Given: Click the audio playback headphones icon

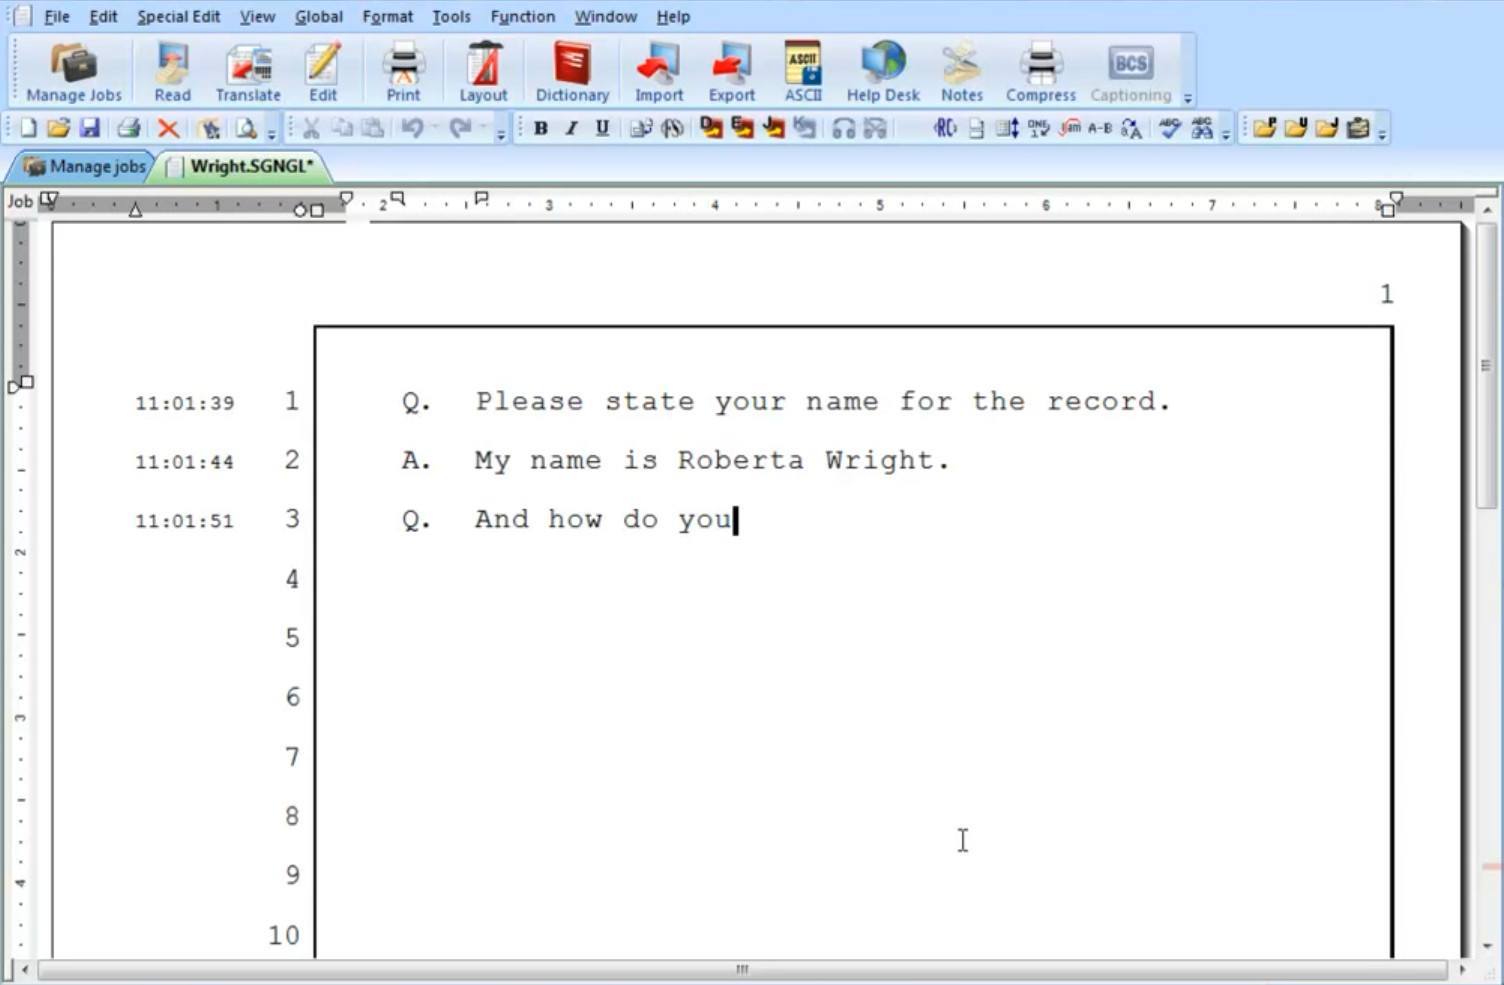Looking at the screenshot, I should pos(843,128).
